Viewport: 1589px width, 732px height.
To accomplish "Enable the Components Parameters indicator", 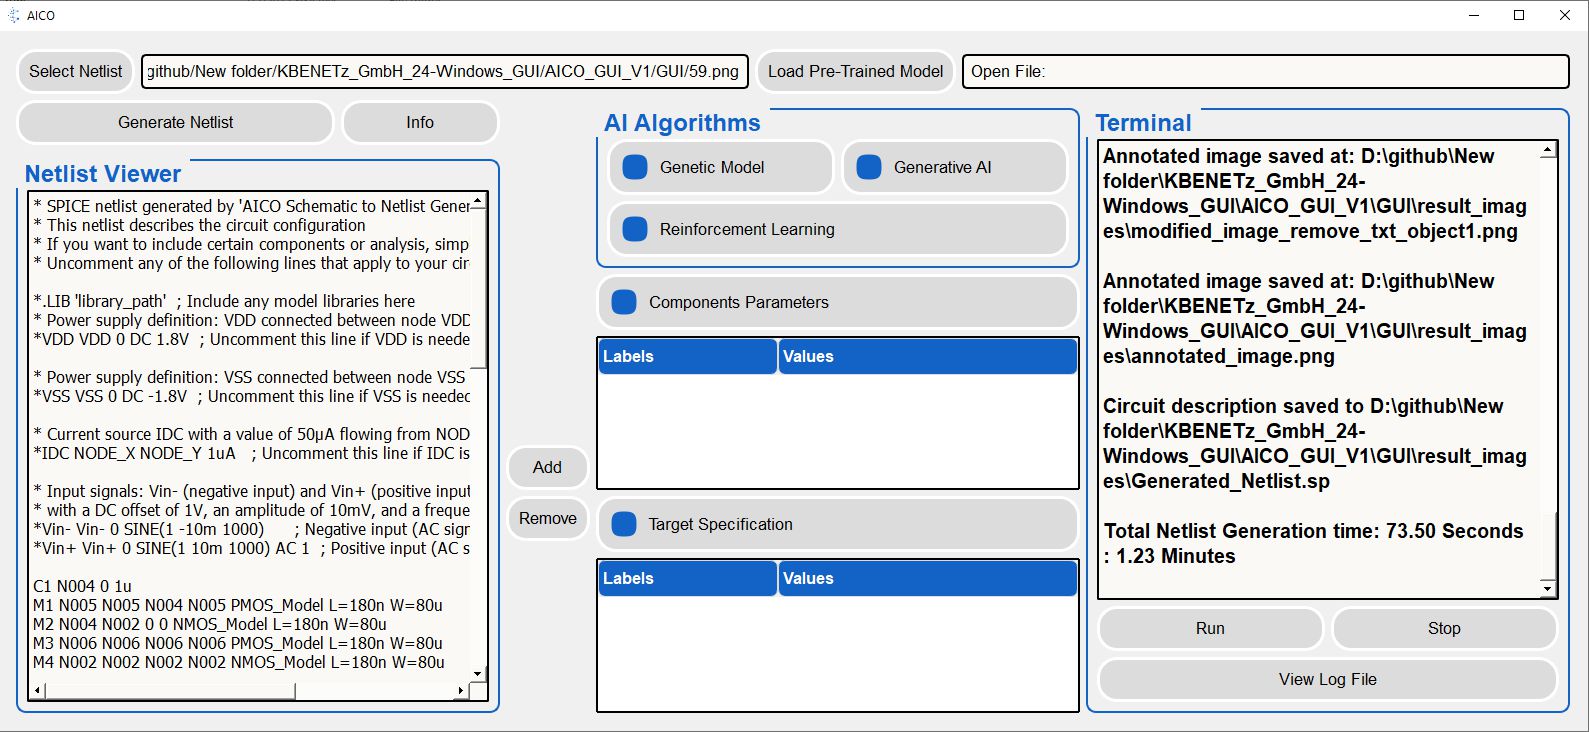I will (x=624, y=302).
